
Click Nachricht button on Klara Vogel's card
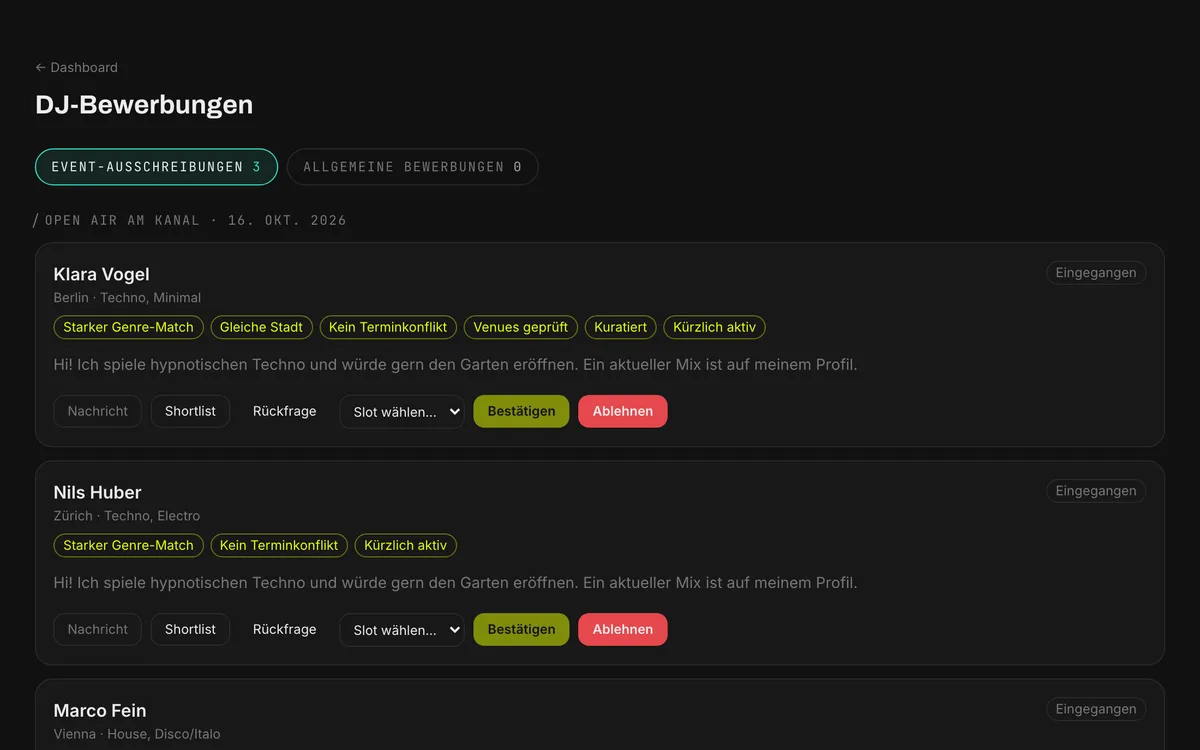coord(98,411)
